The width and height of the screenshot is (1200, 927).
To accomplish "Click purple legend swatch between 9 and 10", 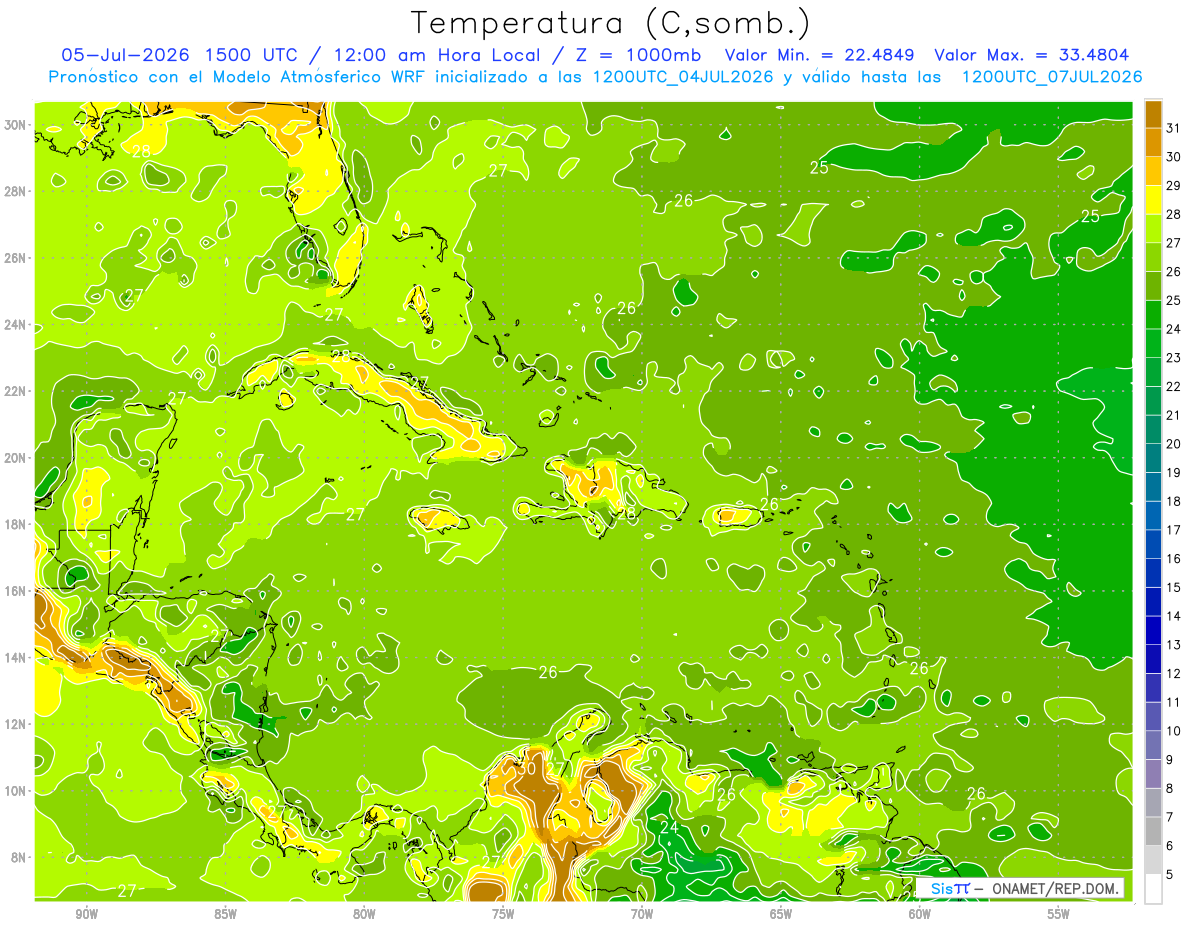I will pos(1153,745).
